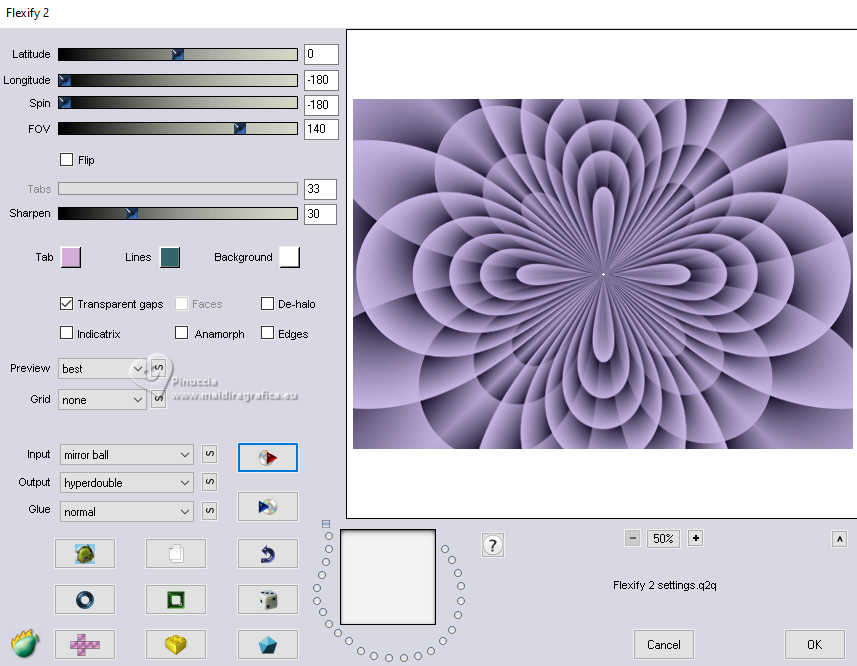
Task: Click the up caret button beside the preview
Action: (x=840, y=539)
